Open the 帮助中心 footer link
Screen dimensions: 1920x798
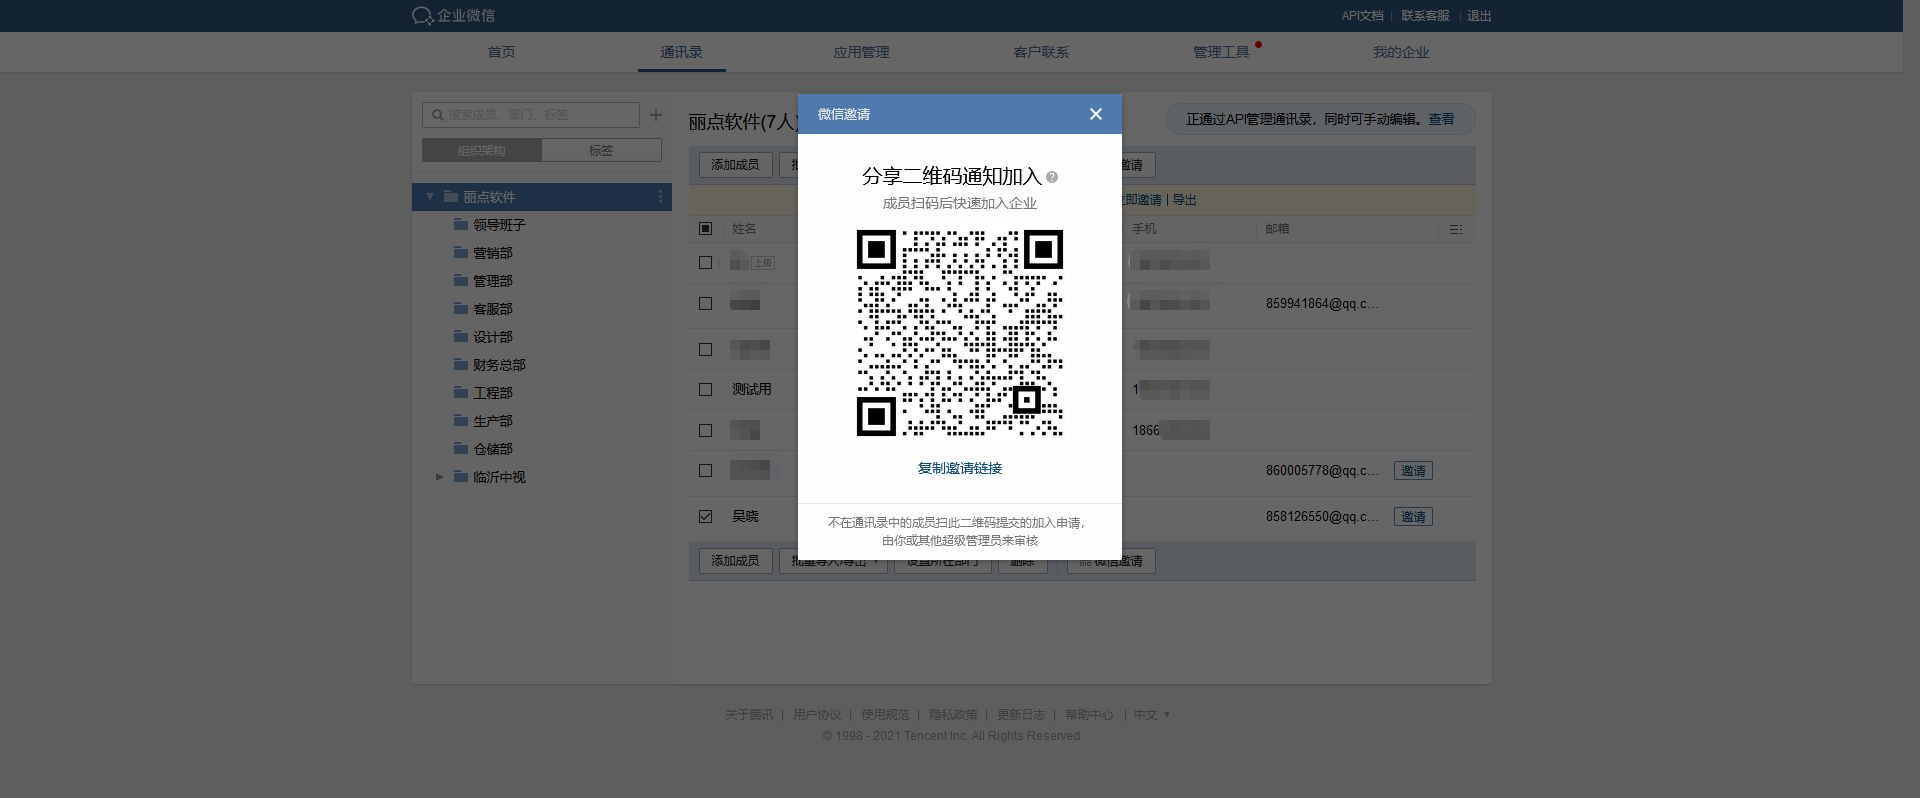1089,715
